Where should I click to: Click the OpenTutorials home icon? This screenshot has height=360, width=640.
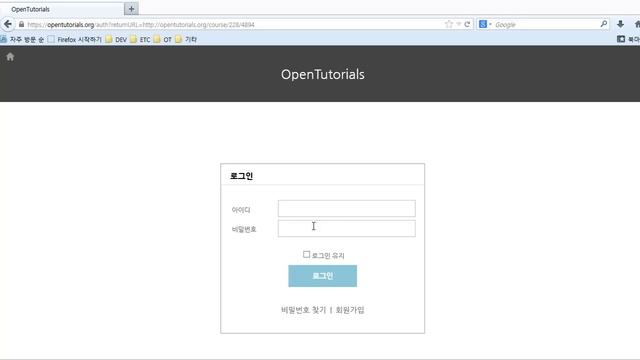coord(10,57)
